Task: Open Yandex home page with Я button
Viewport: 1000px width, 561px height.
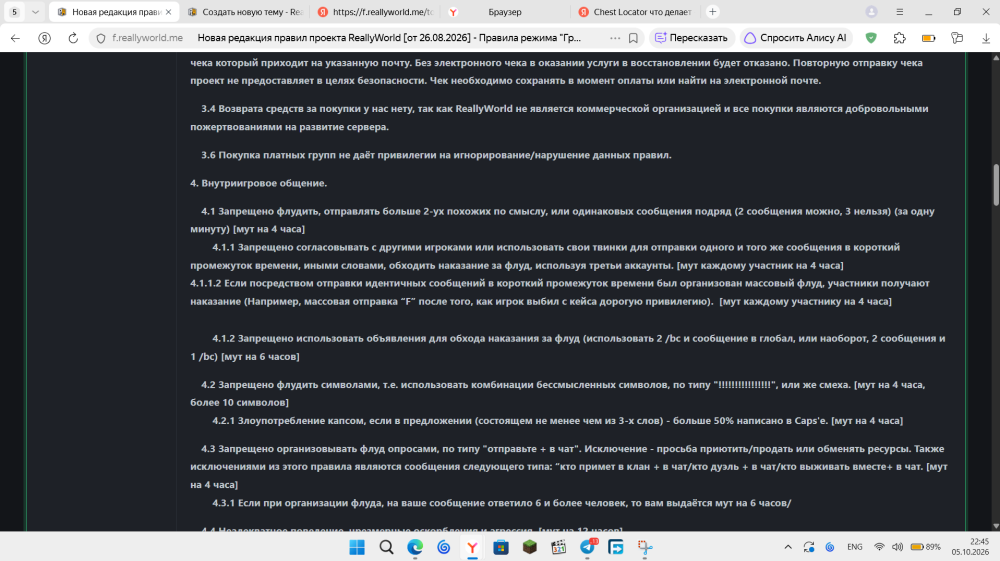Action: (x=44, y=38)
